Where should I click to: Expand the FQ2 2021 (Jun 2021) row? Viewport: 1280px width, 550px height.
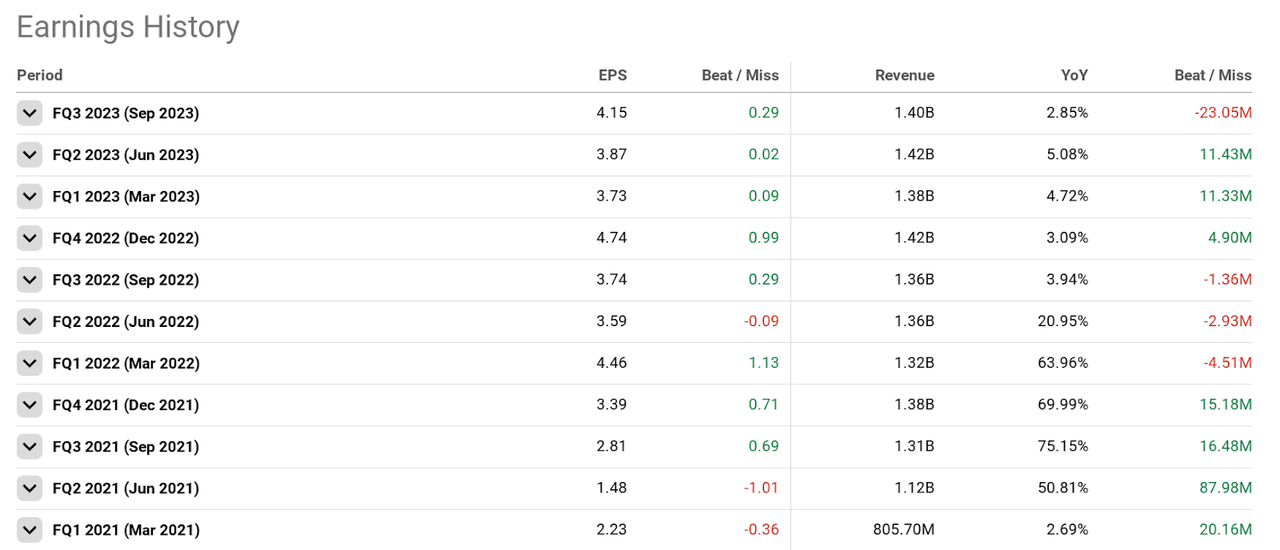[x=30, y=488]
